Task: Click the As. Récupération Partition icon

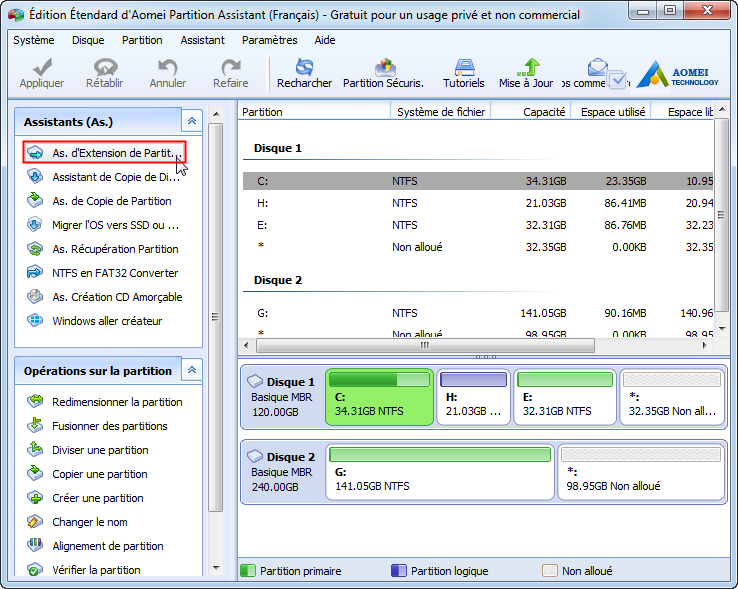Action: pyautogui.click(x=35, y=249)
